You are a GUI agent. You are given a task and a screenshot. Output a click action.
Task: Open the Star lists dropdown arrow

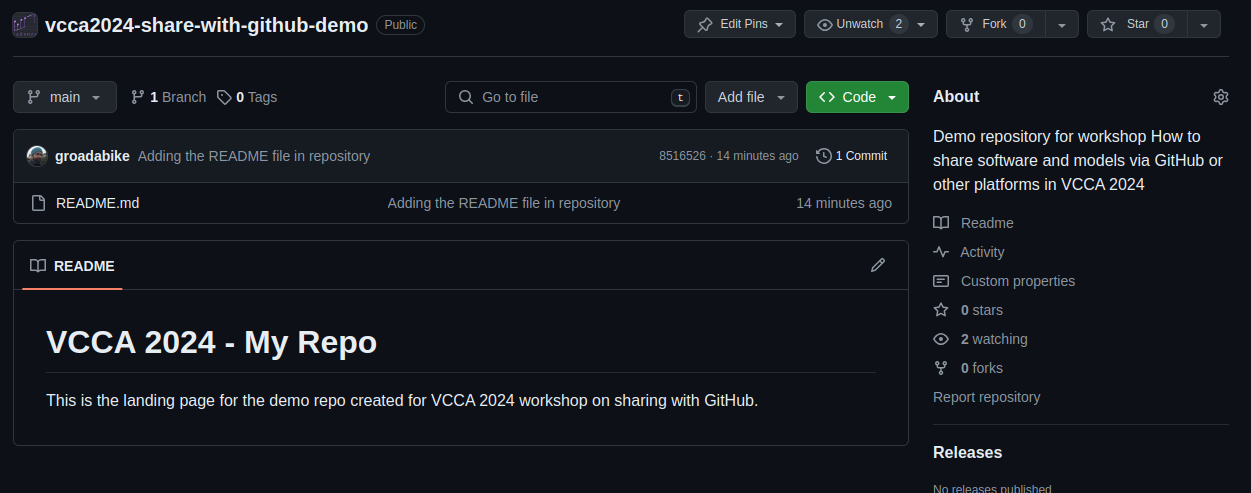pos(1204,24)
